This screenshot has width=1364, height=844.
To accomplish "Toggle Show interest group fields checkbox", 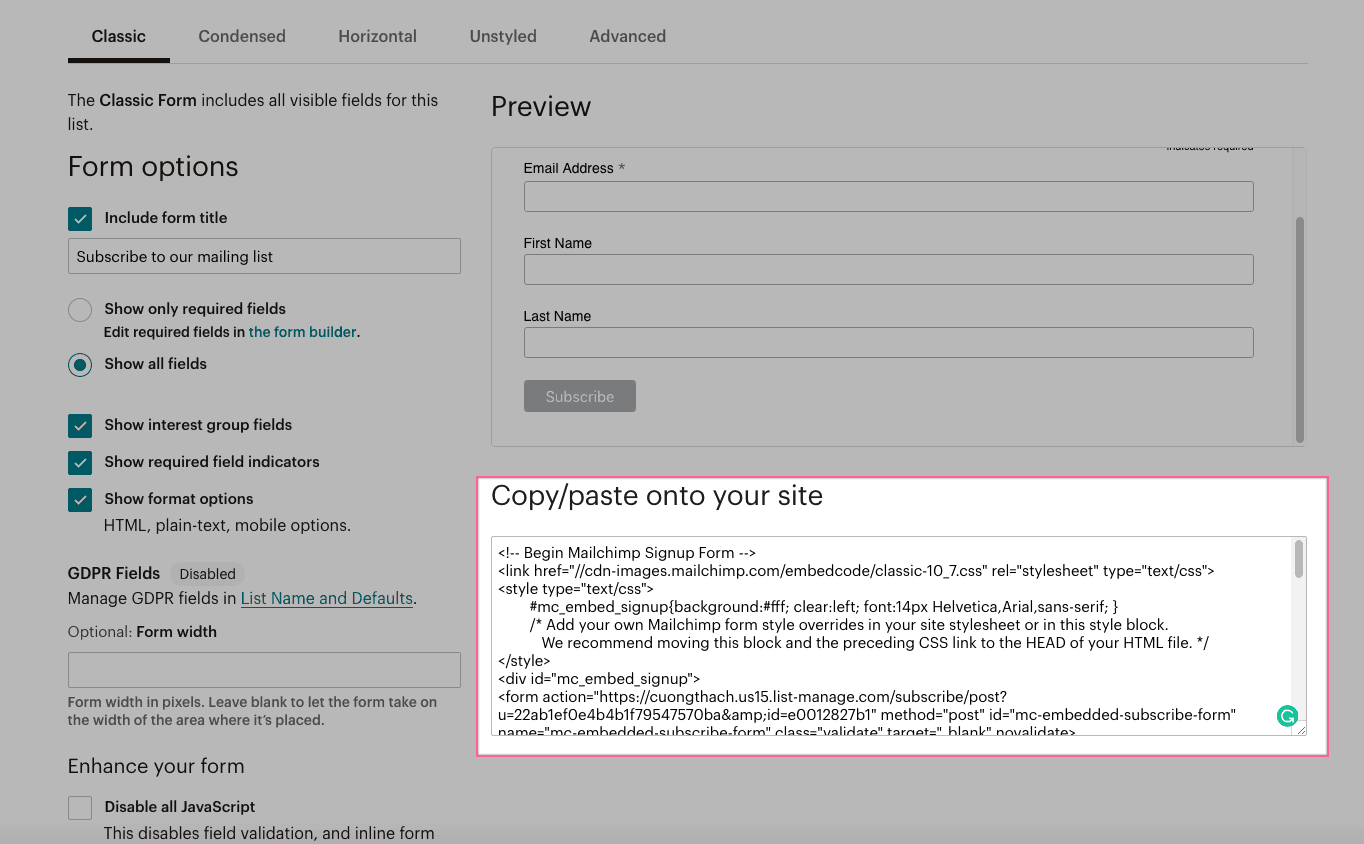I will (80, 425).
